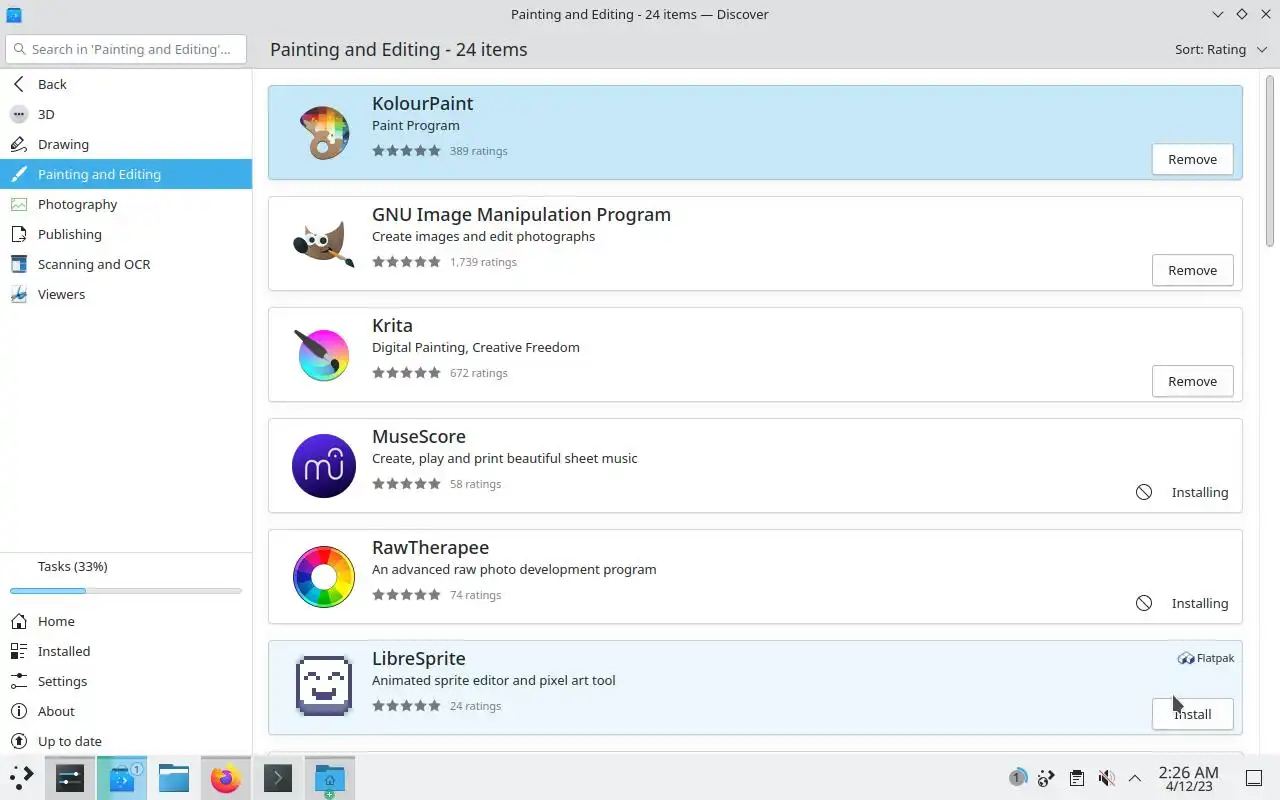Viewport: 1280px width, 800px height.
Task: Select the Publishing category
Action: click(126, 234)
